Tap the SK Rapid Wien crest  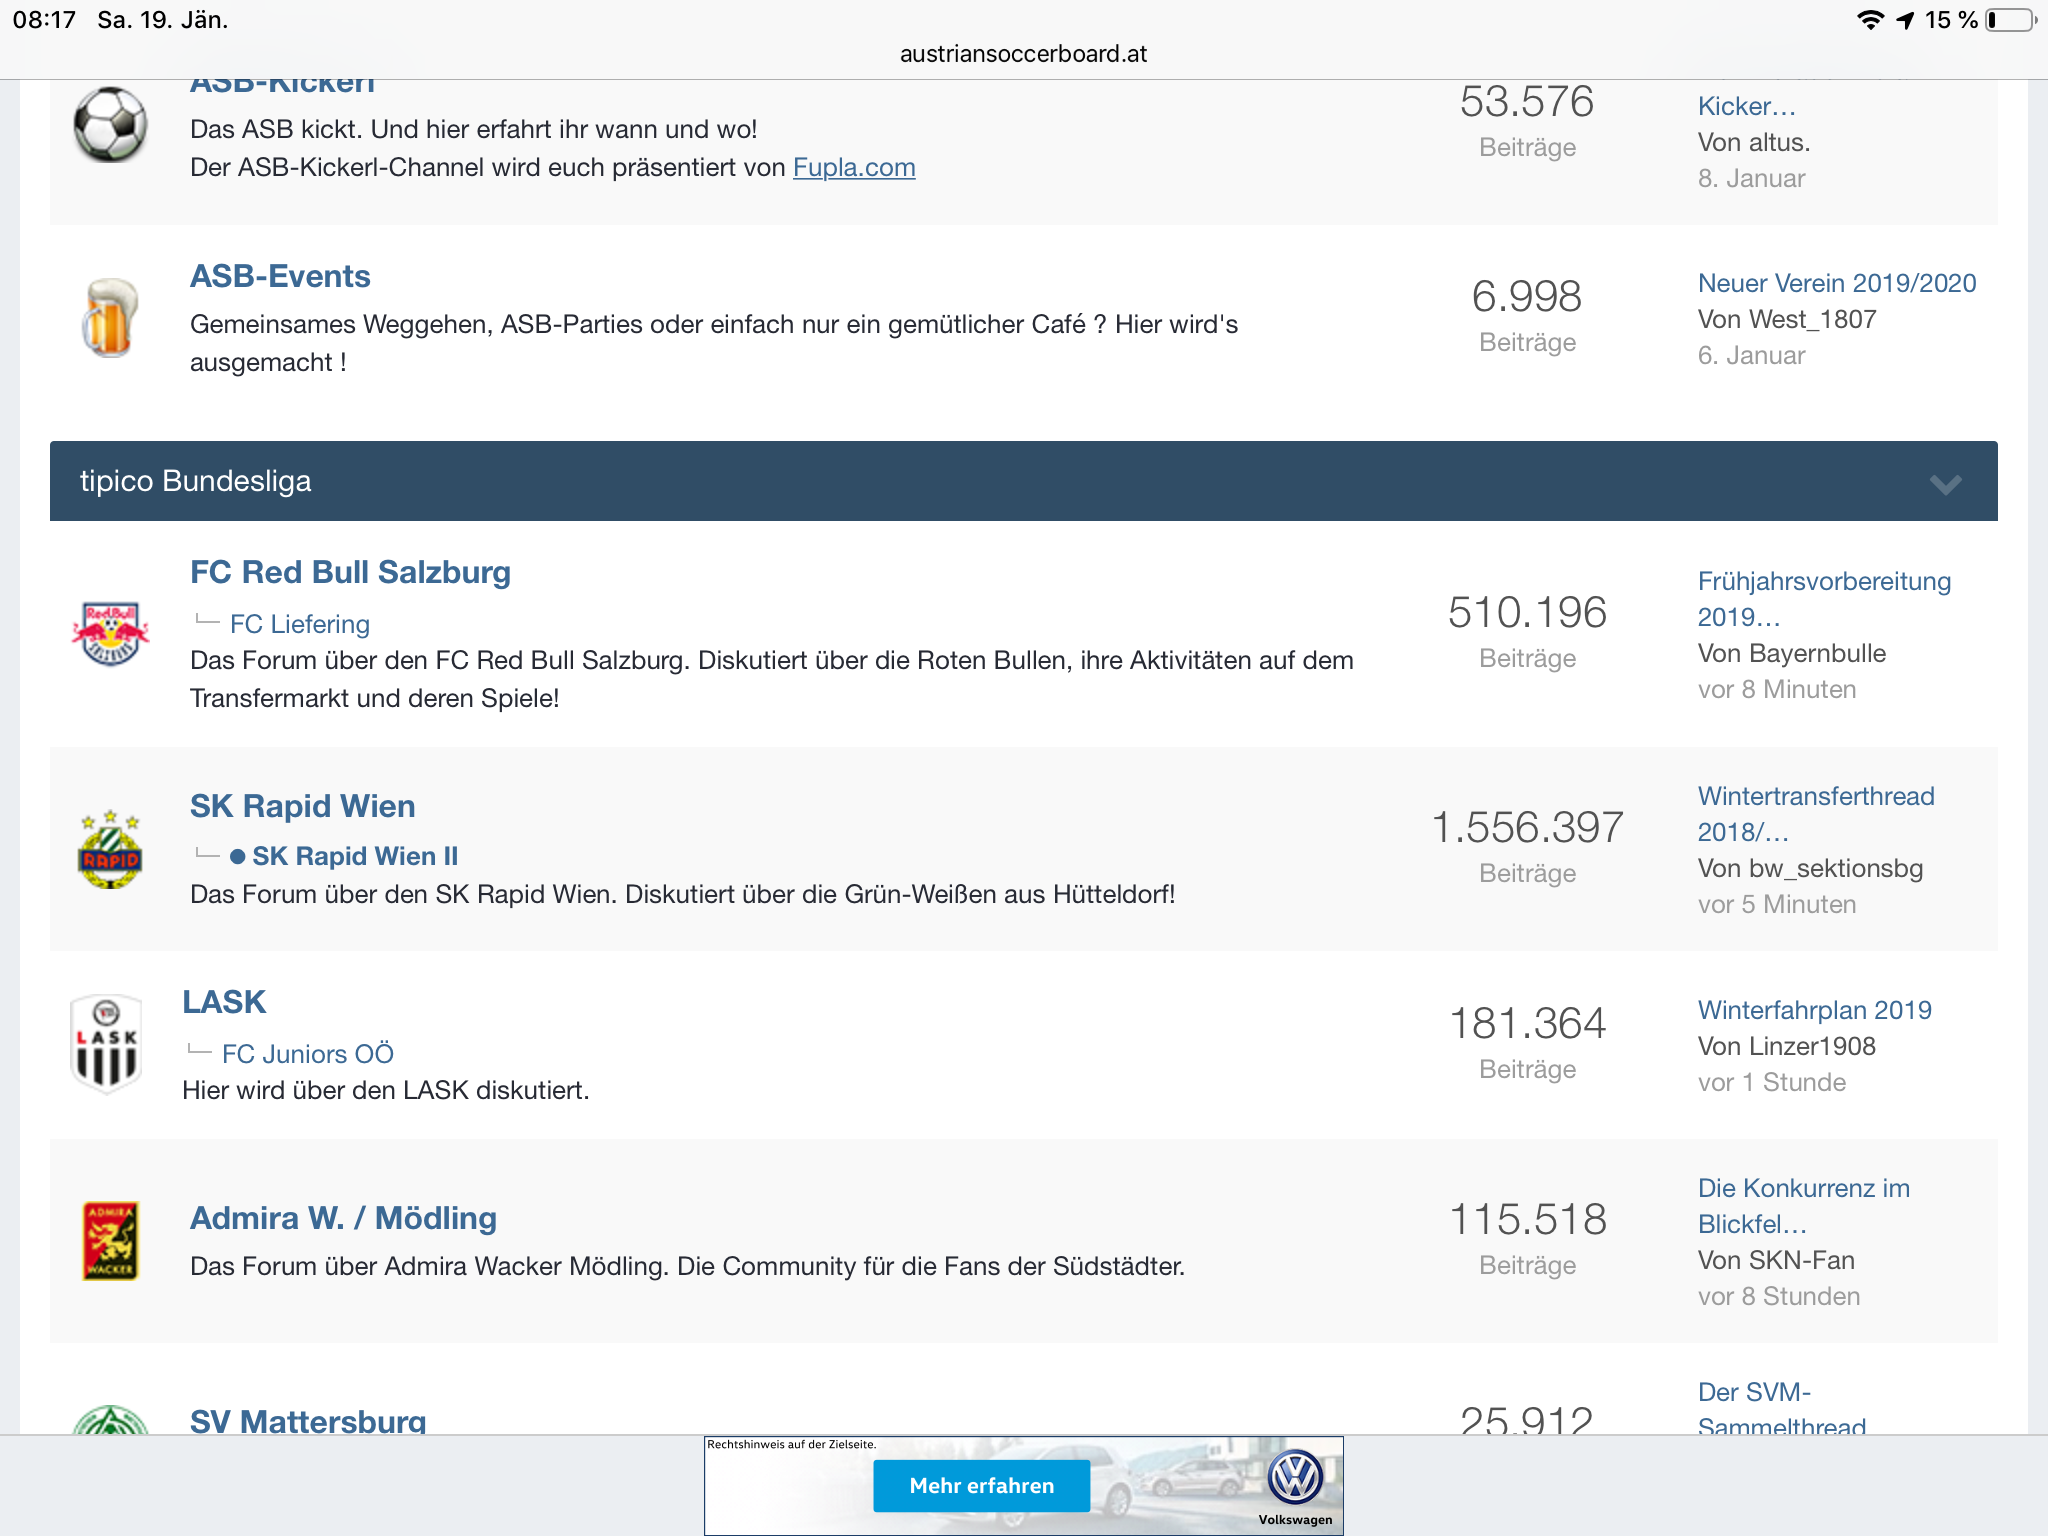(x=110, y=849)
